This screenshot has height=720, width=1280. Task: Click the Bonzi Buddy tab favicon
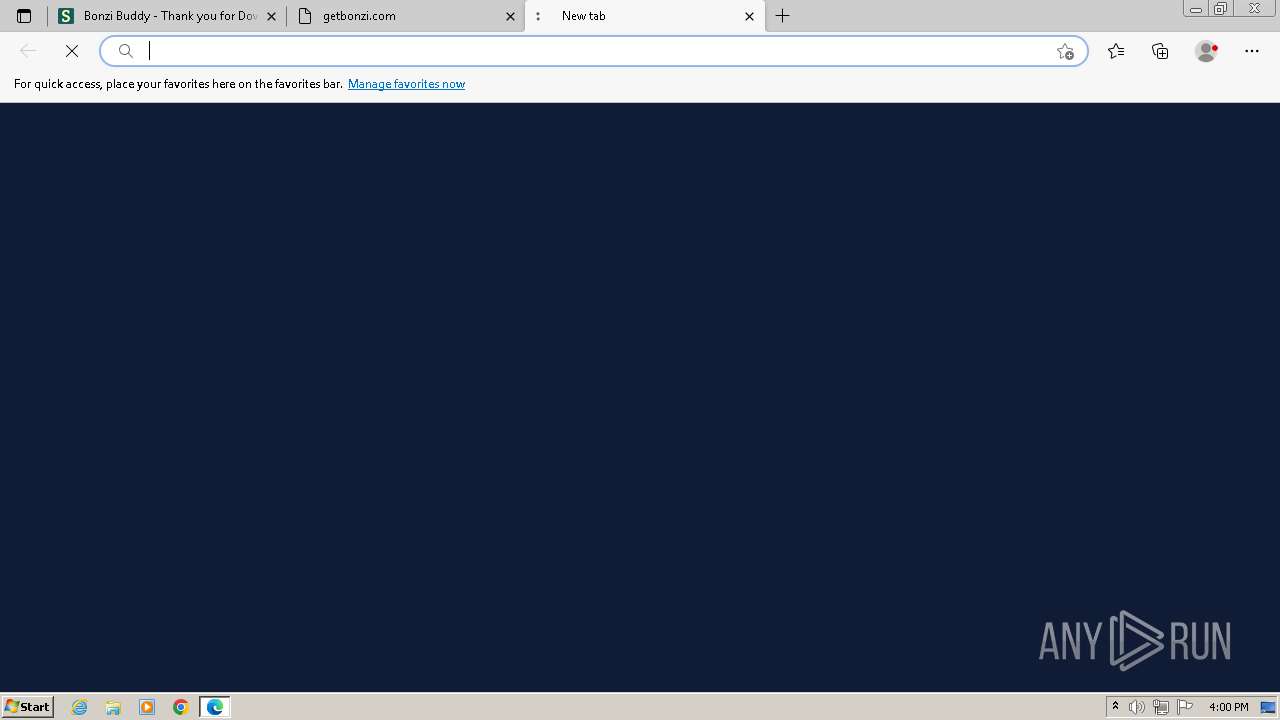click(x=66, y=16)
